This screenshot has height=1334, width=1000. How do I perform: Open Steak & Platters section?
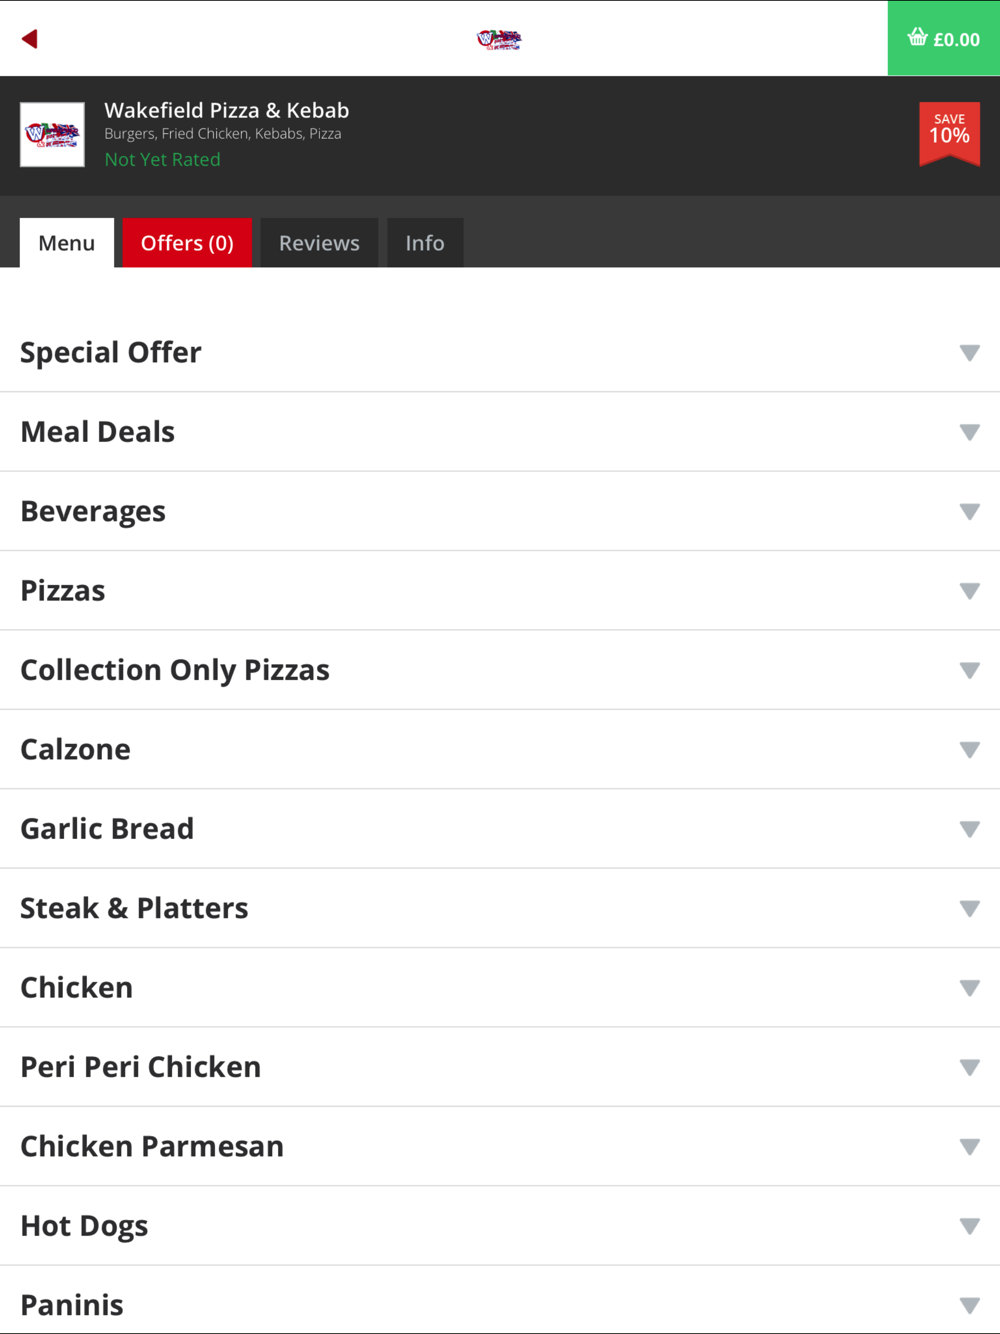coord(500,908)
